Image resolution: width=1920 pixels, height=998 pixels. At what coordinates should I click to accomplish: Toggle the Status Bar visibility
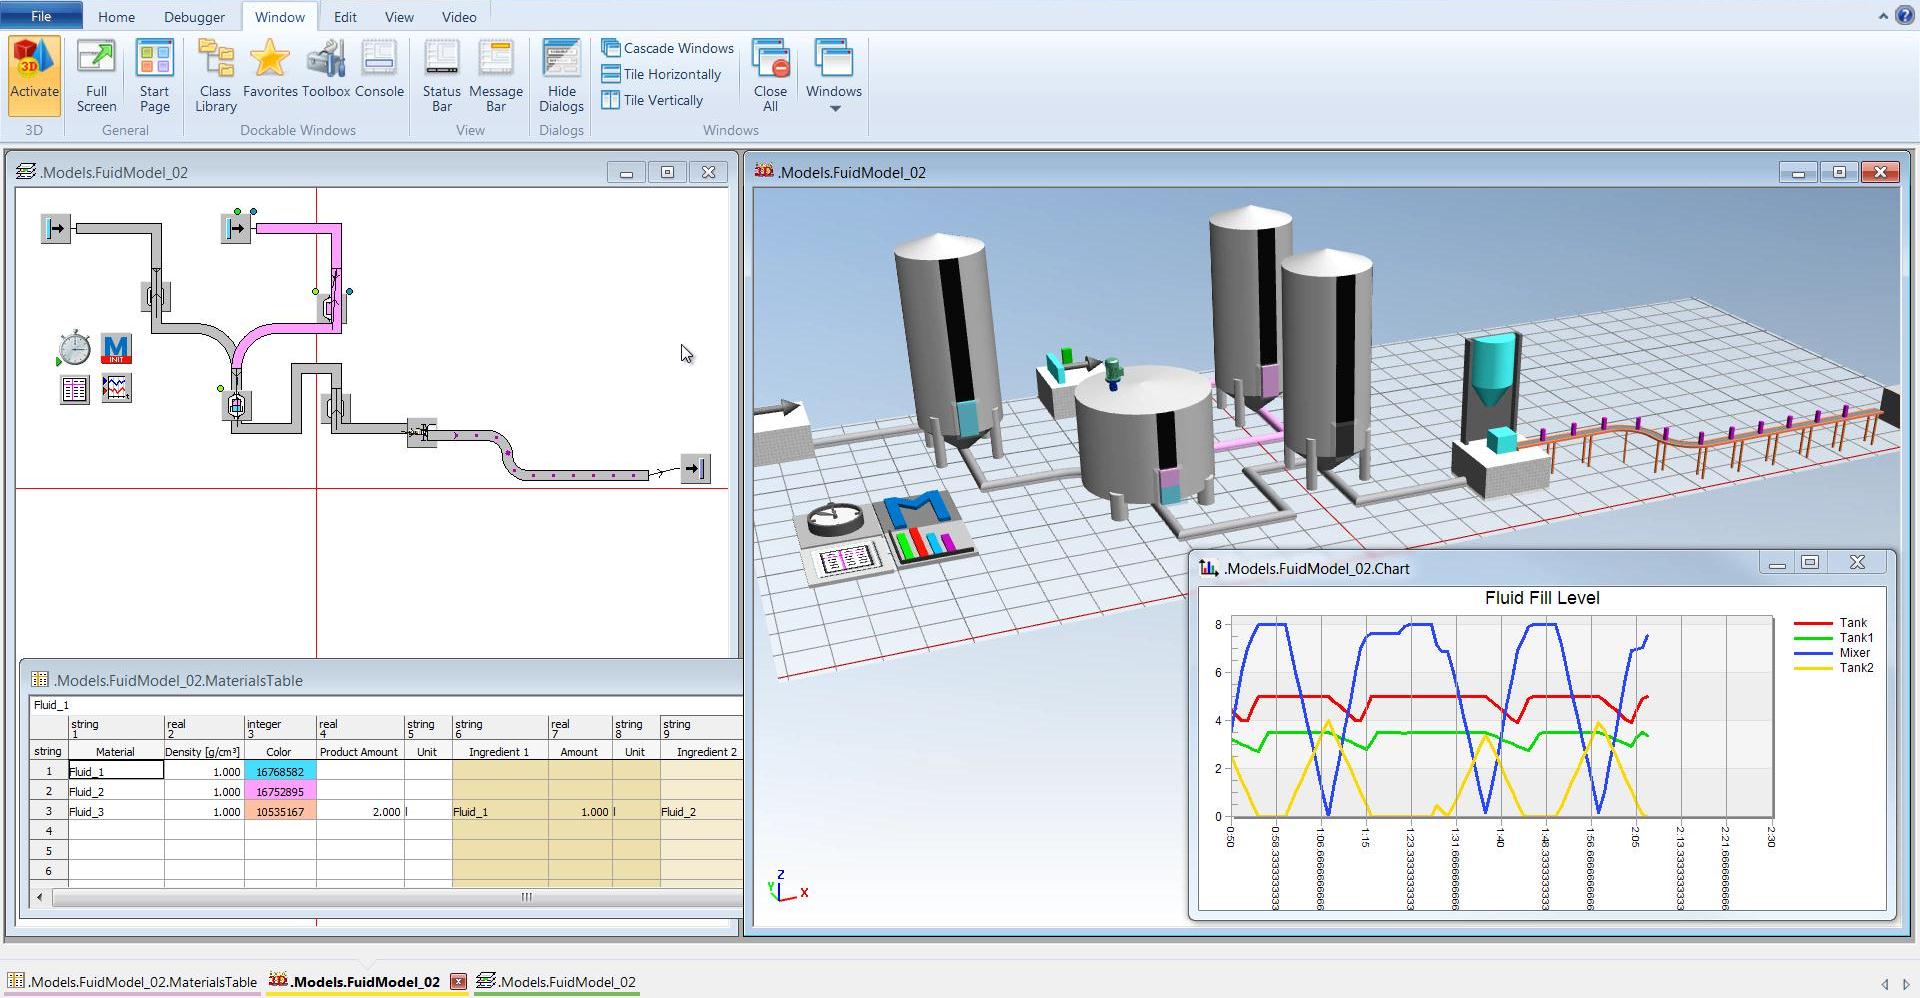click(x=441, y=76)
